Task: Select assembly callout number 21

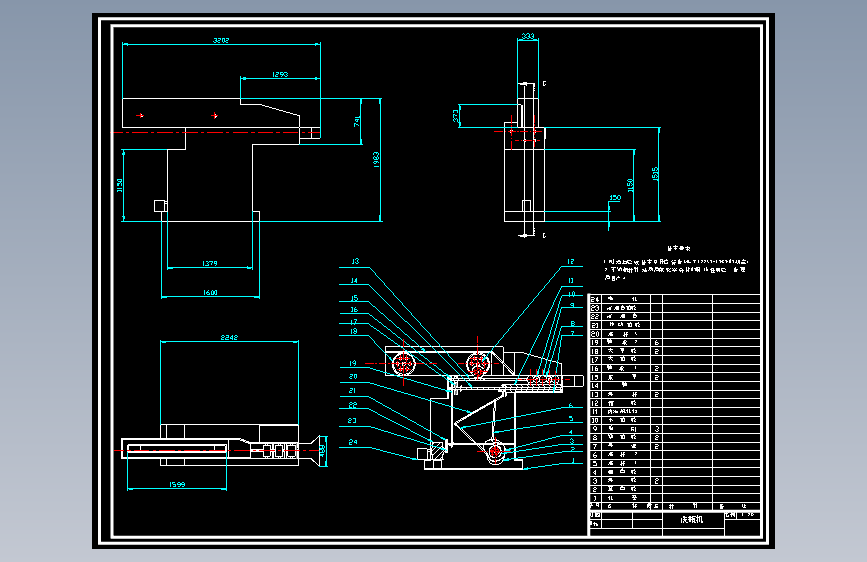Action: click(x=352, y=391)
